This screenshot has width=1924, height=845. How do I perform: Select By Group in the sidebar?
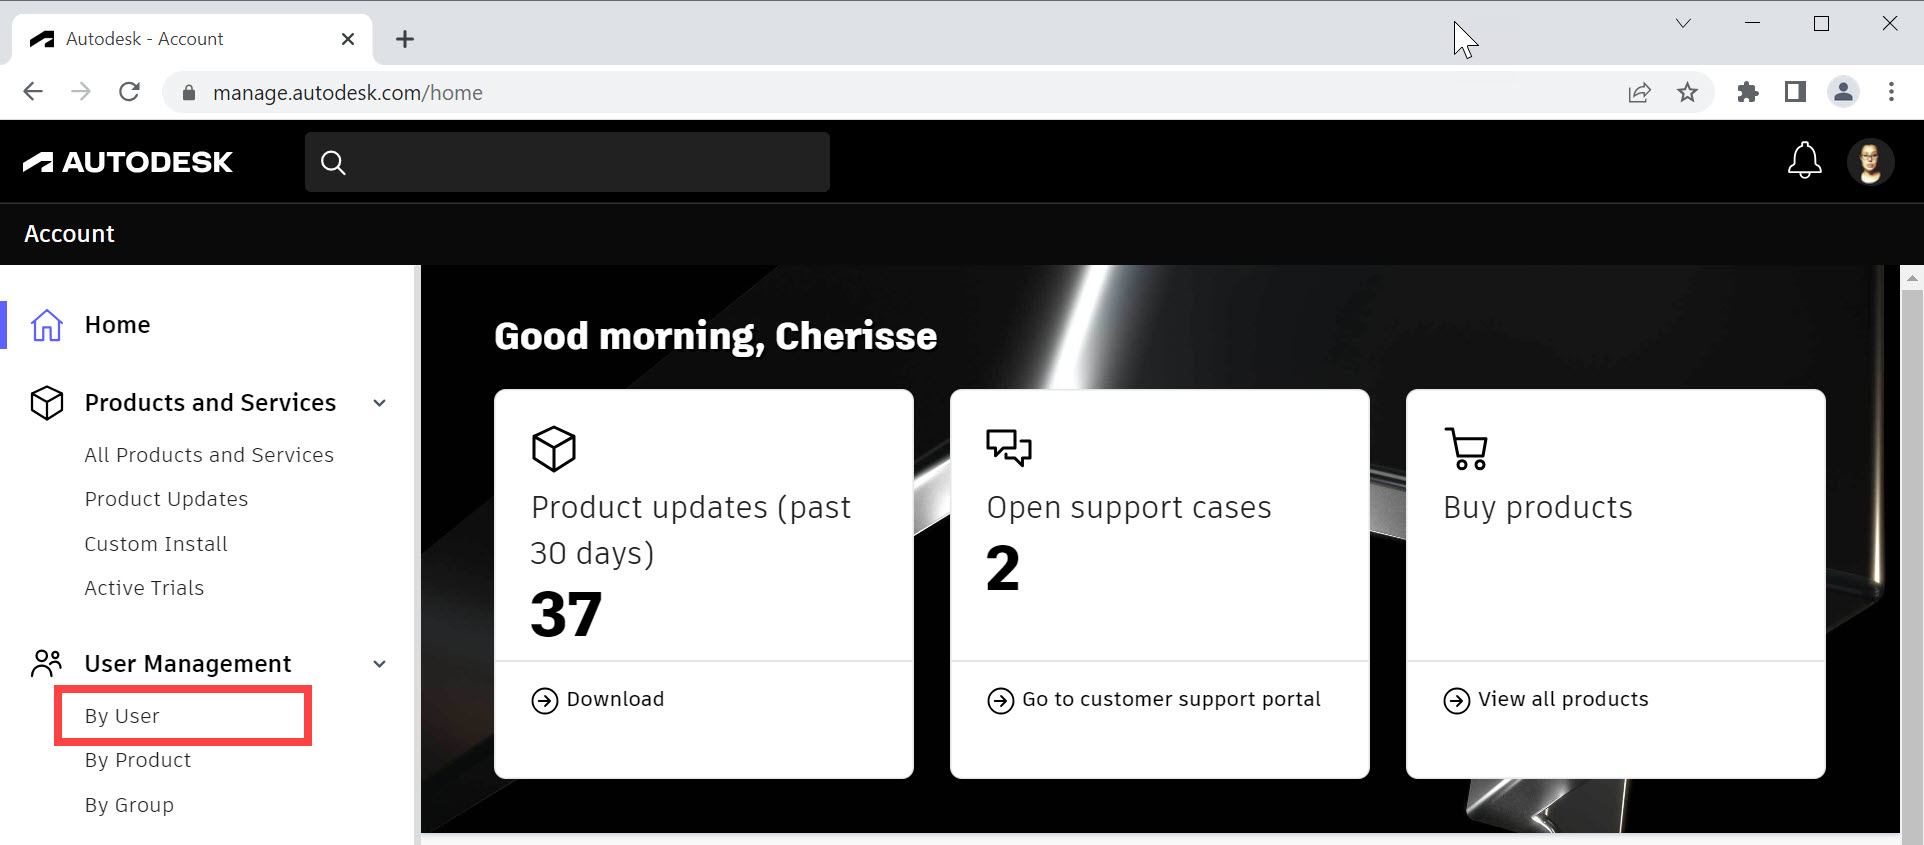(129, 805)
